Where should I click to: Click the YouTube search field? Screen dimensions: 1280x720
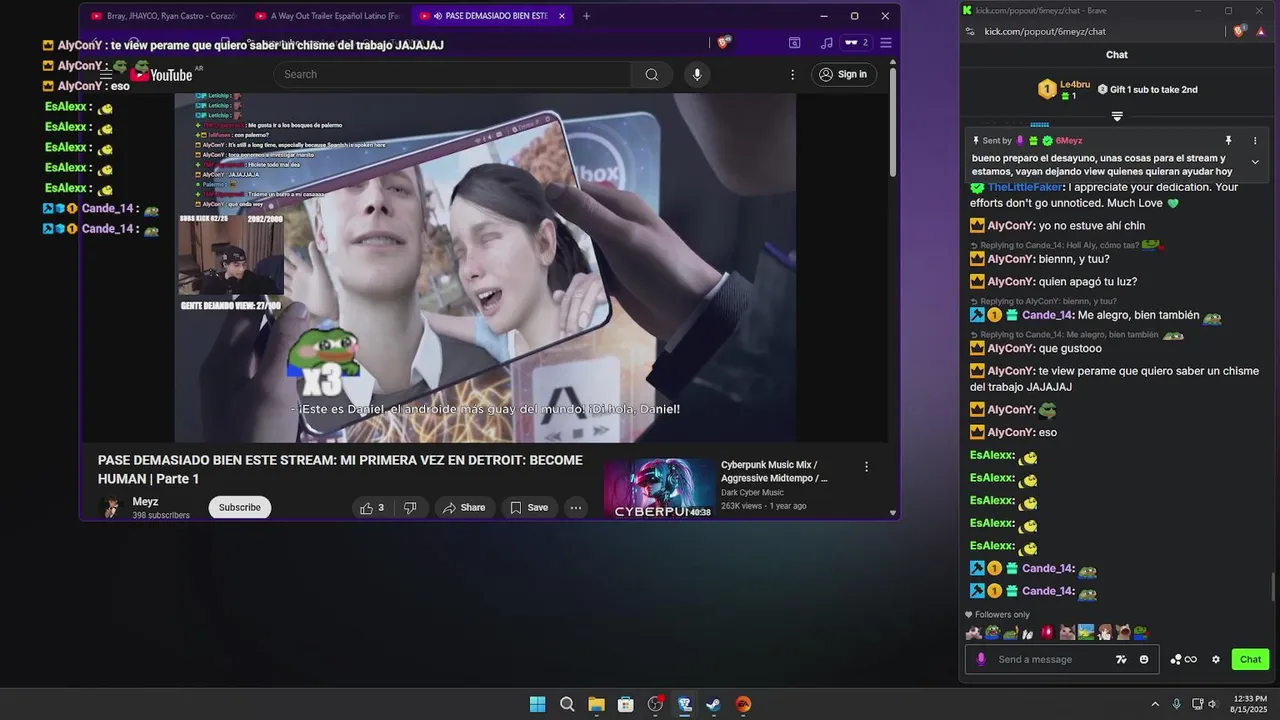452,74
